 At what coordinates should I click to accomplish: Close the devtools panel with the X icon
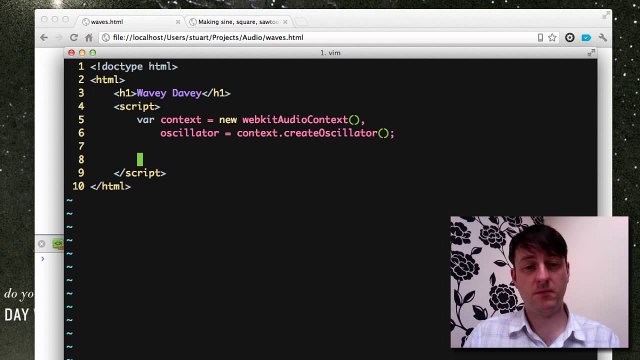(42, 244)
